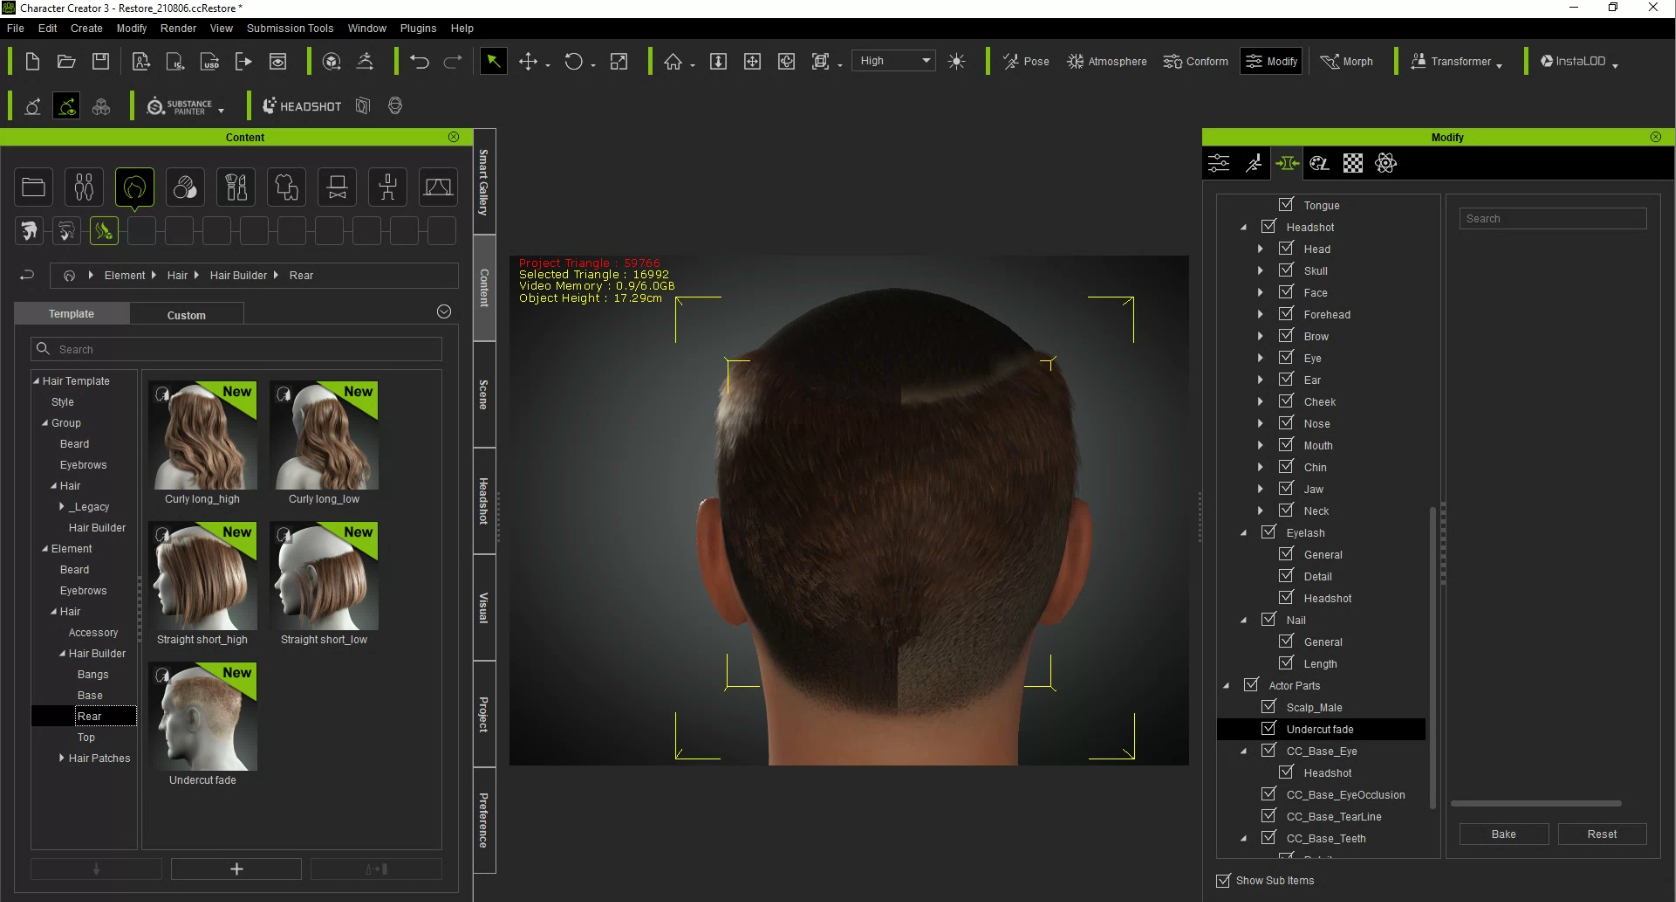Open the checkerboard Texture tab in Modify
The height and width of the screenshot is (902, 1676).
pos(1353,163)
